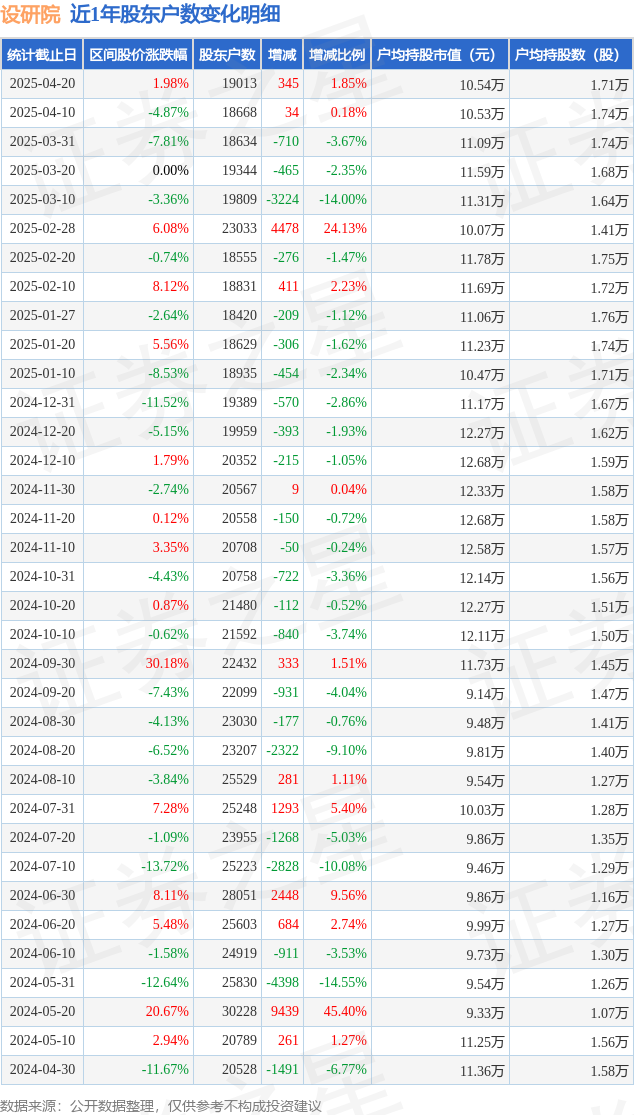Screen dimensions: 634x1115
Task: Select the 2024-05-20 date row
Action: 317,1012
